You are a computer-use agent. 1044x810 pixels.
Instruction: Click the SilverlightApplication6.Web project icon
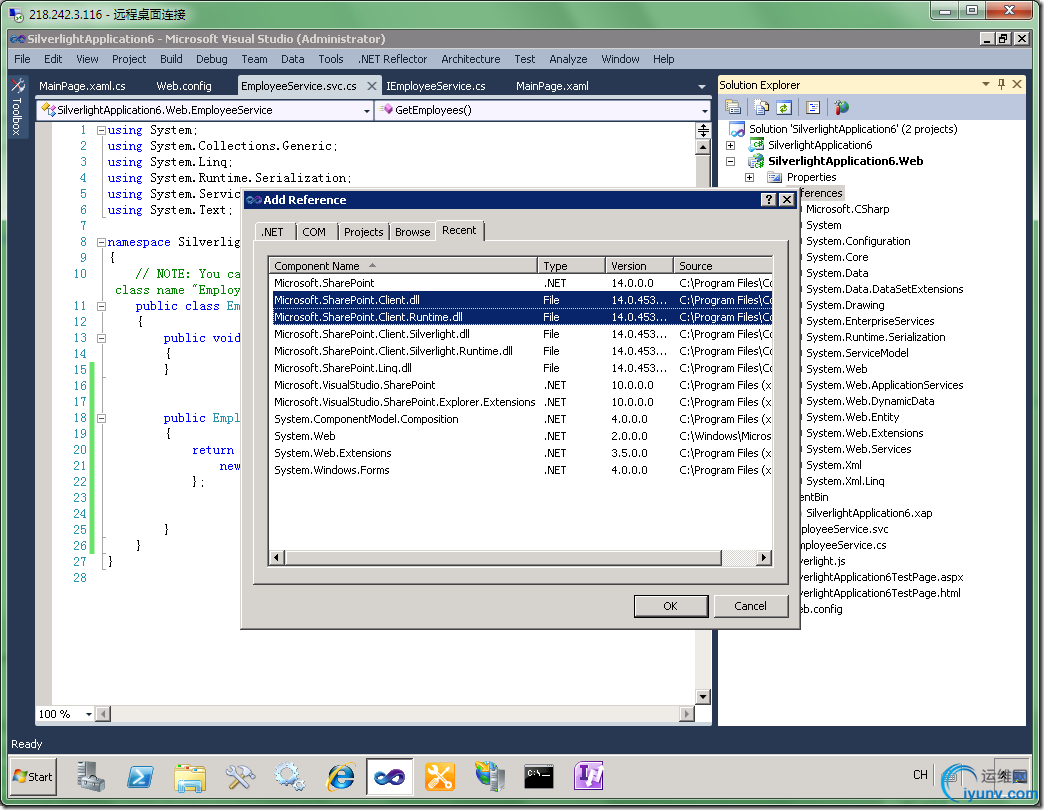click(x=756, y=160)
